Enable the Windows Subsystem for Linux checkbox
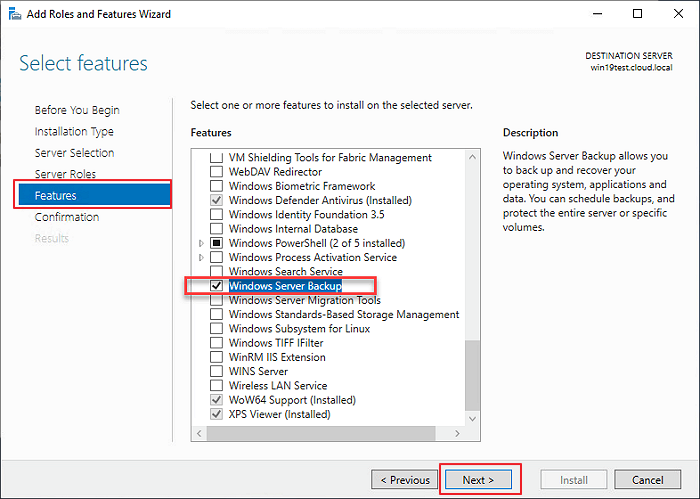 (x=216, y=329)
